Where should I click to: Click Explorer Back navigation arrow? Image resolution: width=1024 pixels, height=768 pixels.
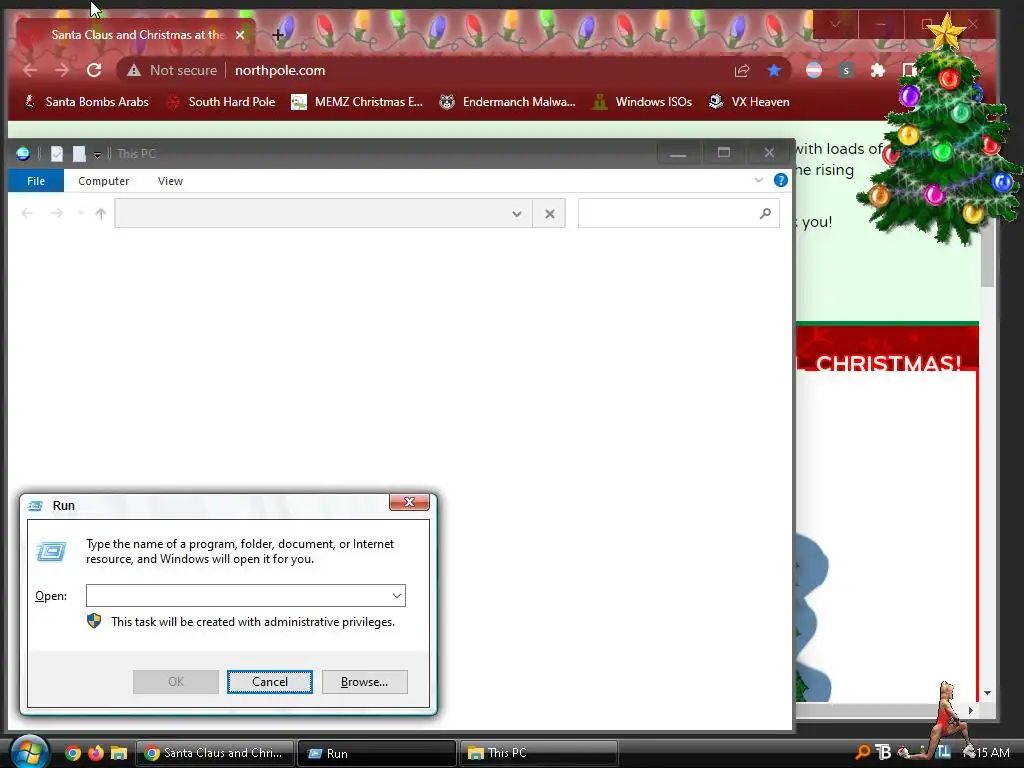click(27, 213)
